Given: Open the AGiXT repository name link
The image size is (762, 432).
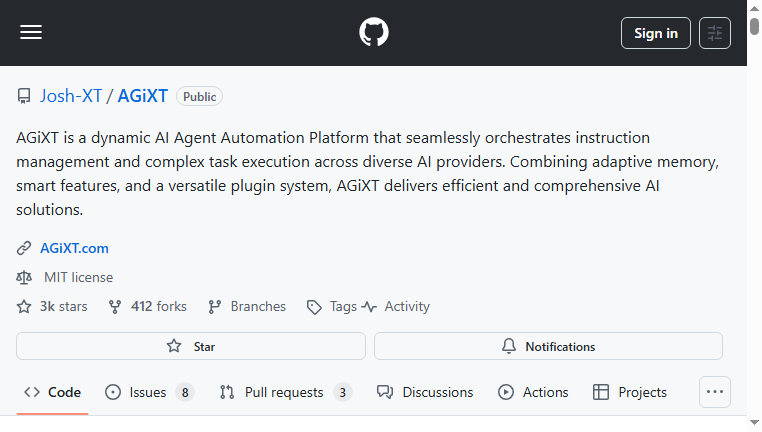Looking at the screenshot, I should tap(142, 96).
